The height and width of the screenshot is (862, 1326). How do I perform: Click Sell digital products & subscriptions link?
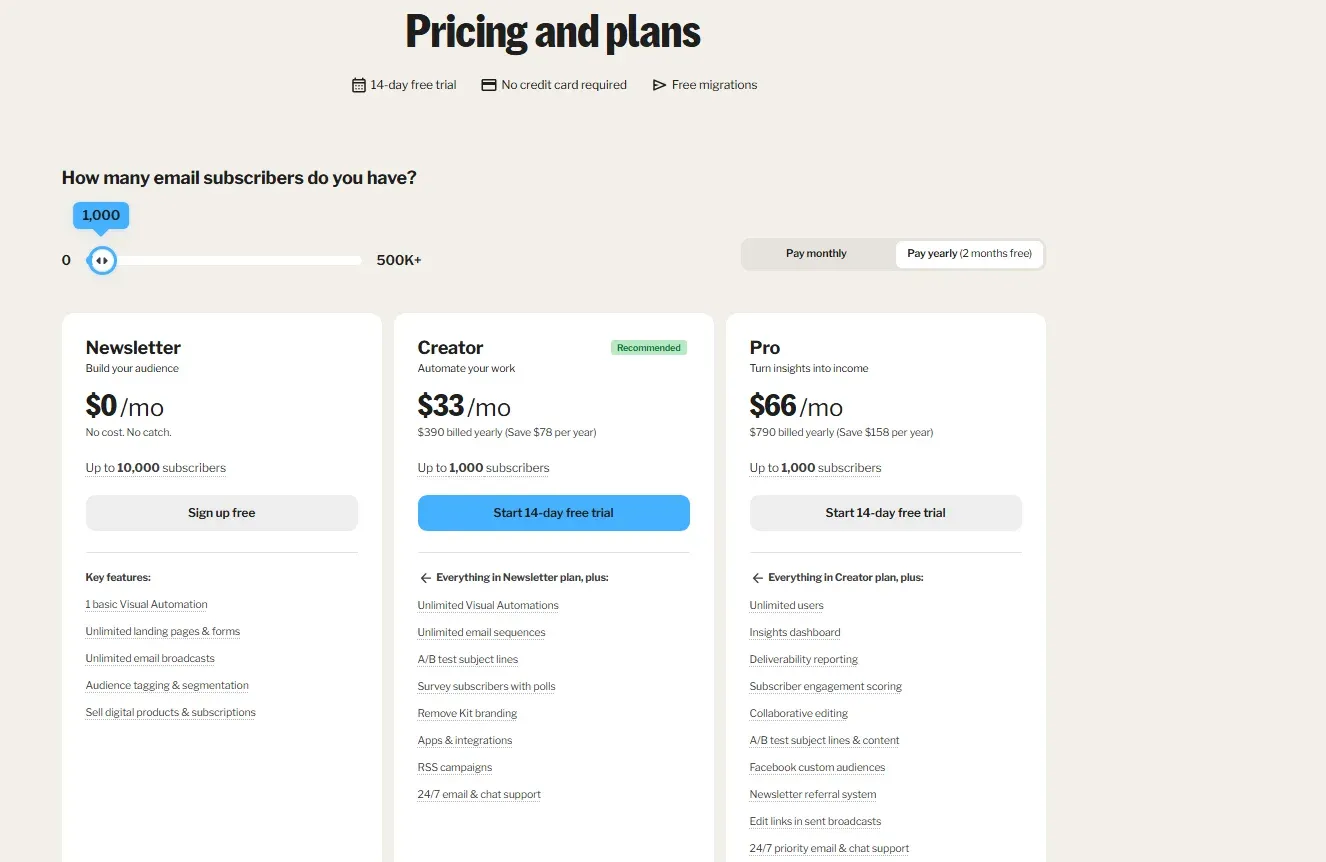pos(170,712)
